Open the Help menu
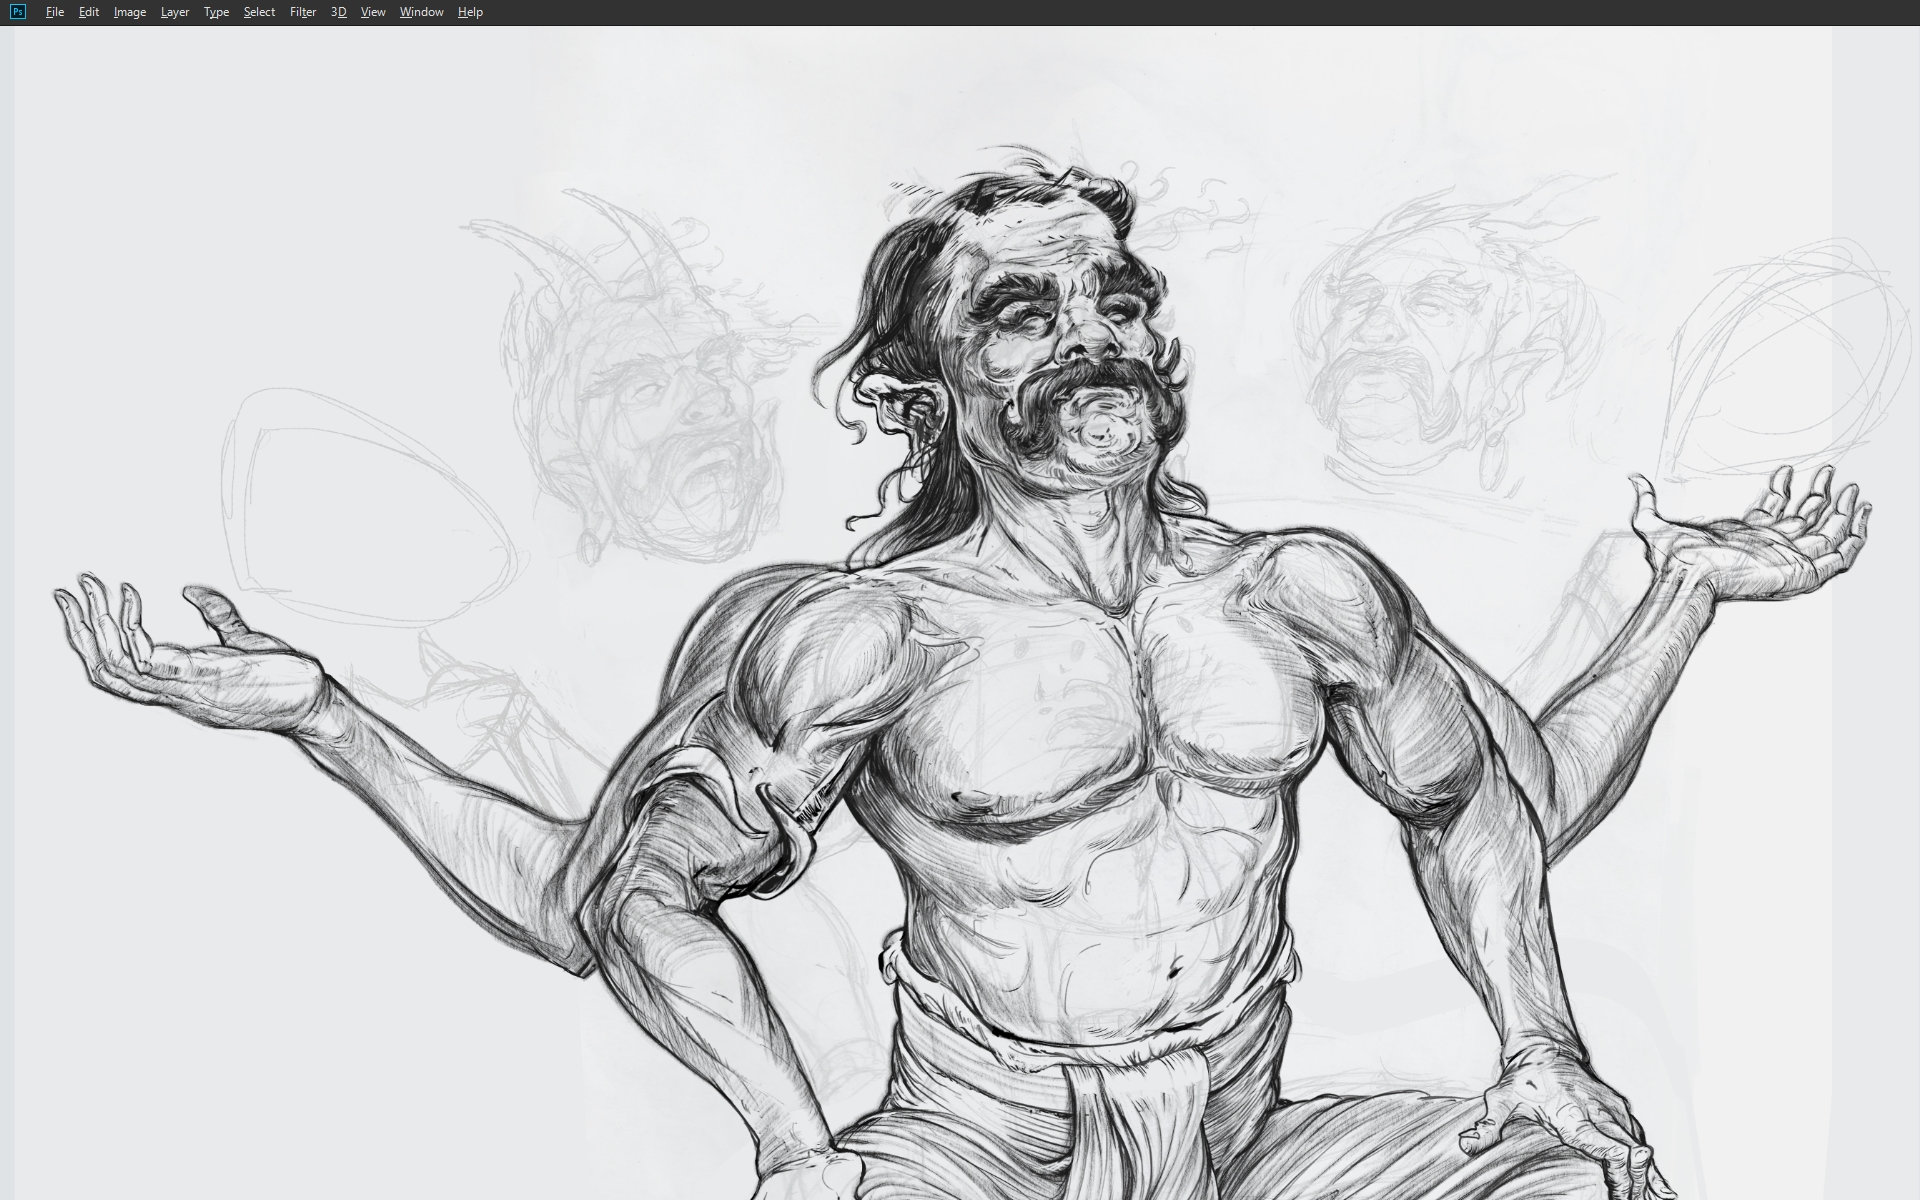Image resolution: width=1920 pixels, height=1200 pixels. point(470,12)
